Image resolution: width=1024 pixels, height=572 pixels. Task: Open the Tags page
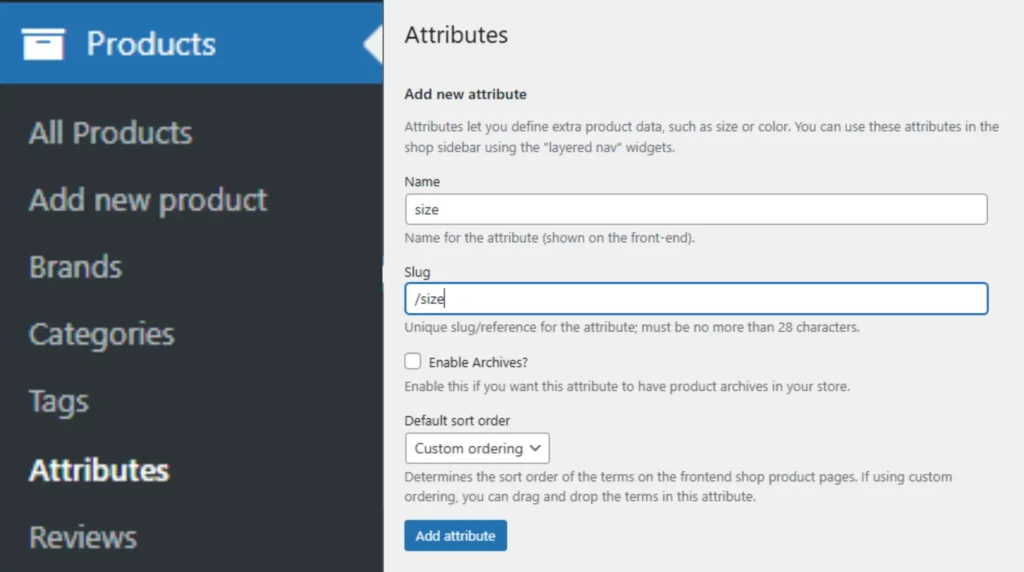(59, 402)
